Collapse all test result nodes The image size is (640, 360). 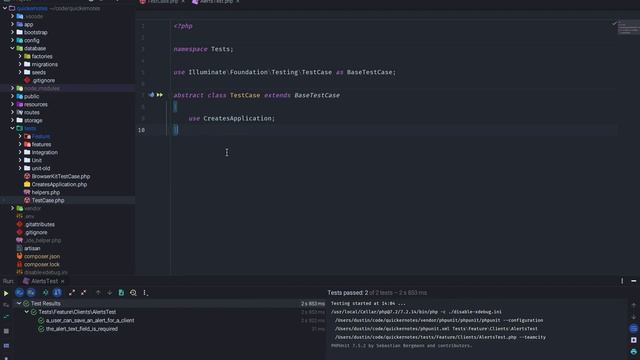coord(84,293)
